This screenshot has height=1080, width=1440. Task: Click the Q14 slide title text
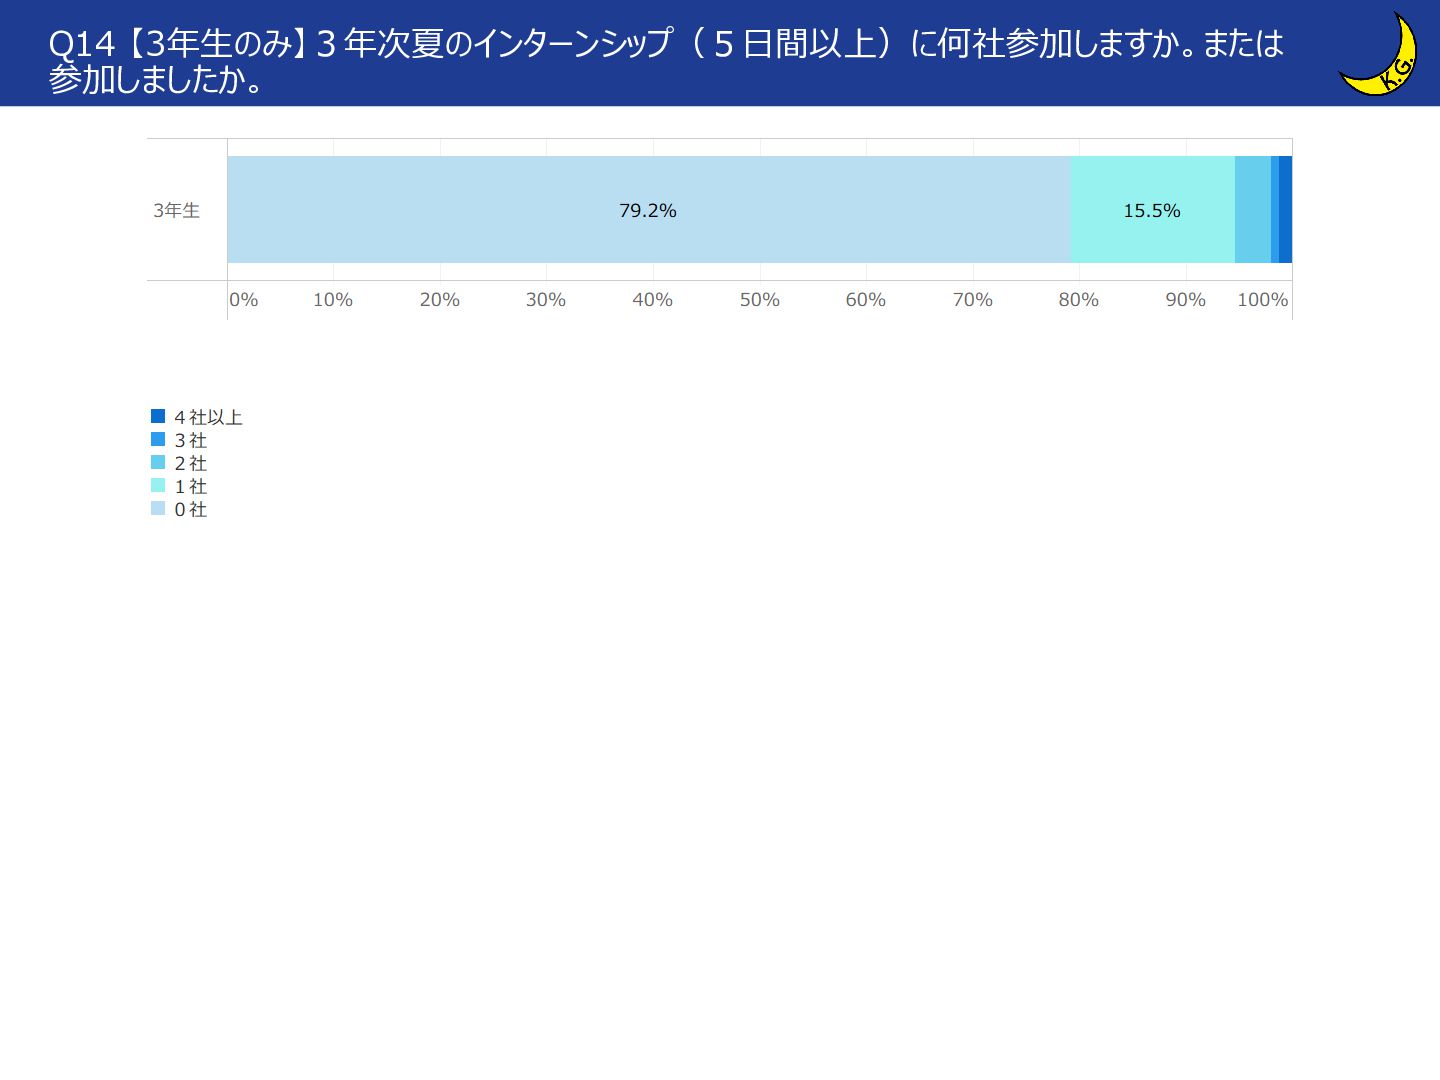665,60
